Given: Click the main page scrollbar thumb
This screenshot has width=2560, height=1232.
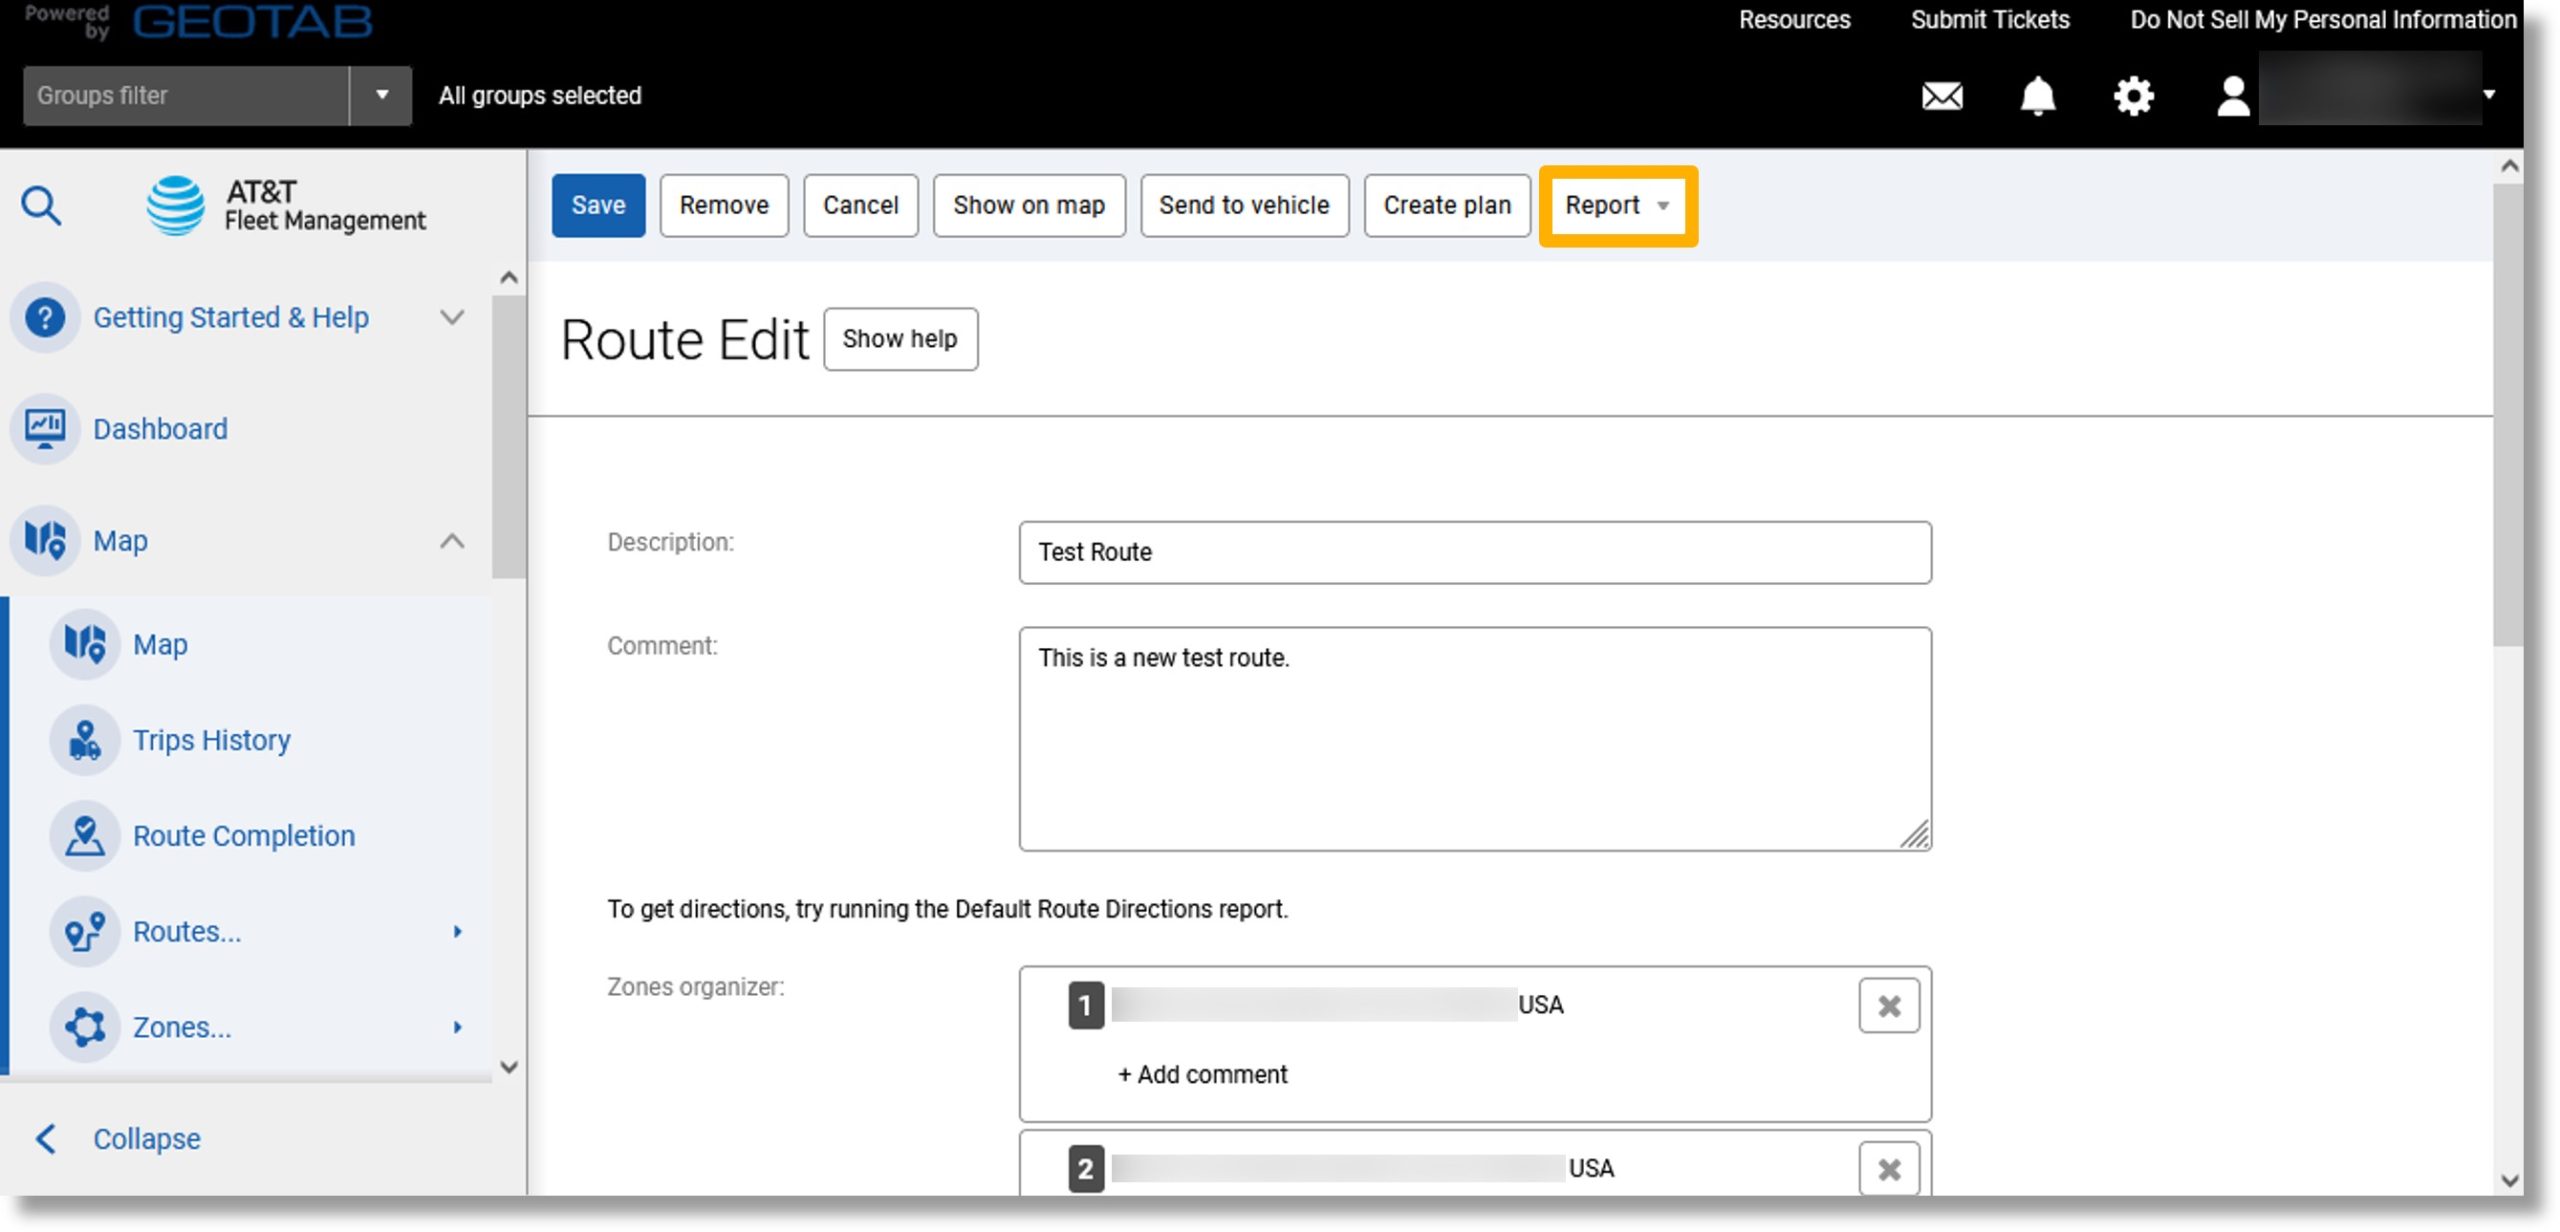Looking at the screenshot, I should pos(2508,415).
